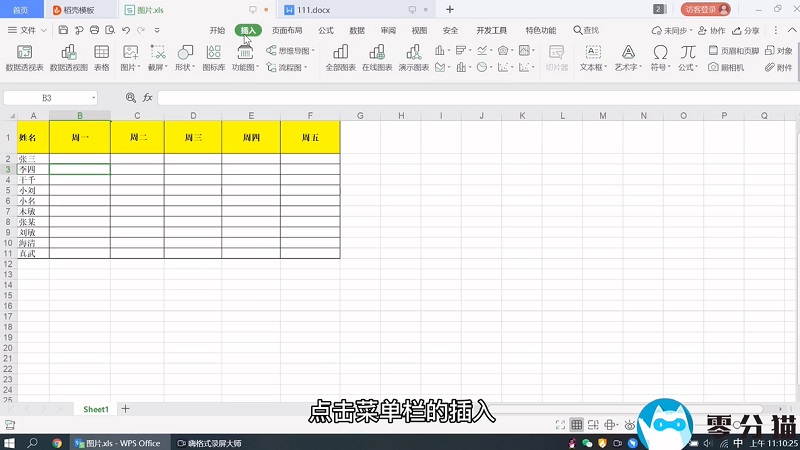Viewport: 800px width, 450px height.
Task: Click the 全部图表 all charts icon
Action: point(340,57)
